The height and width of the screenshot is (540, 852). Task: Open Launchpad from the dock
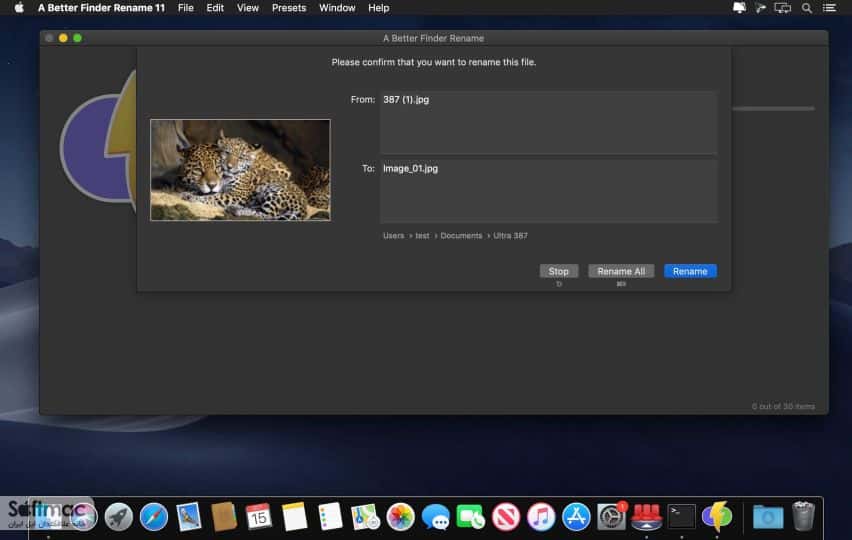pos(118,517)
